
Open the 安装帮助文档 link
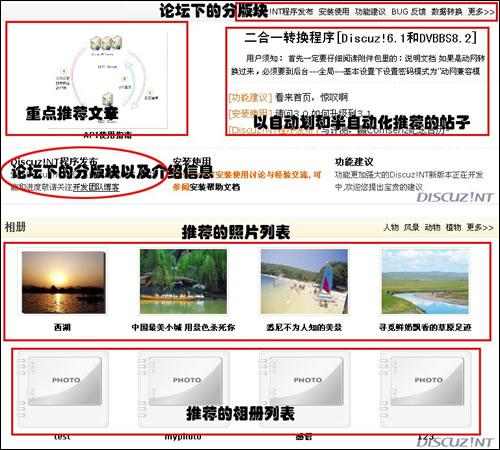click(x=215, y=187)
